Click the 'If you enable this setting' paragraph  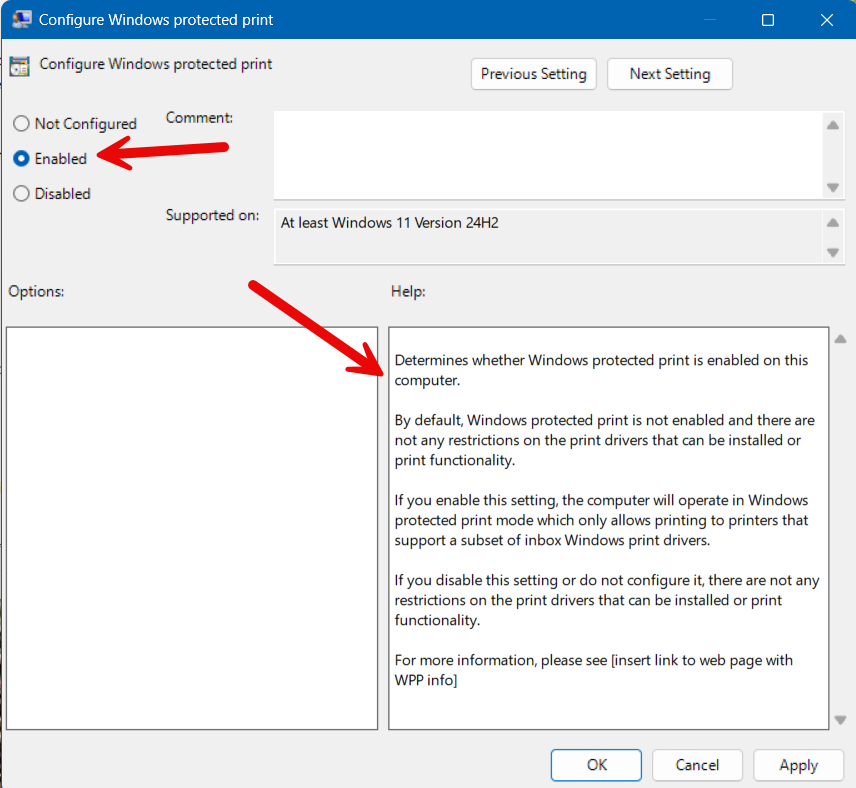click(601, 520)
